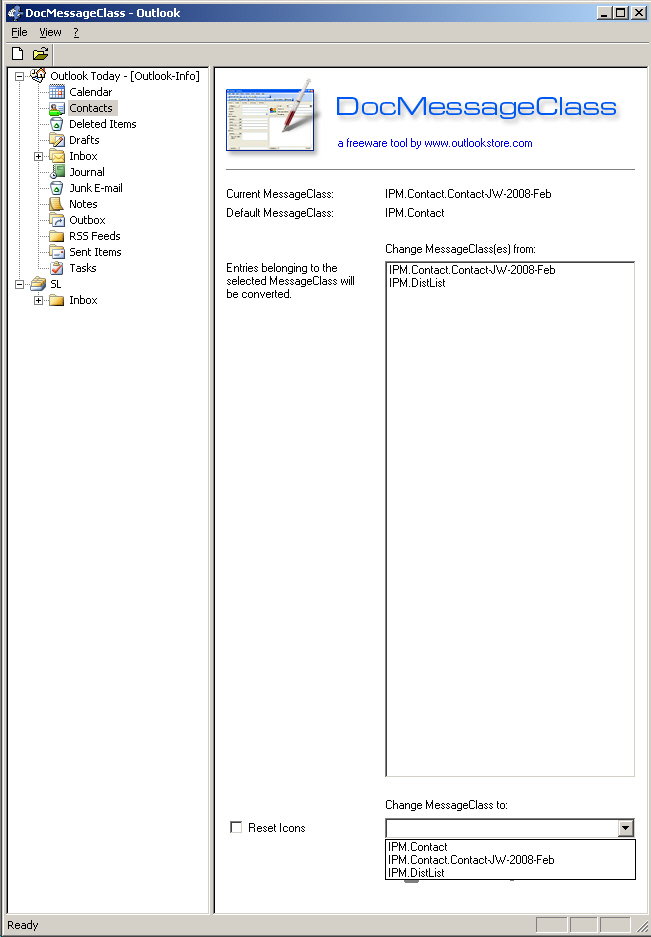
Task: Click the Journal folder icon
Action: coord(57,172)
